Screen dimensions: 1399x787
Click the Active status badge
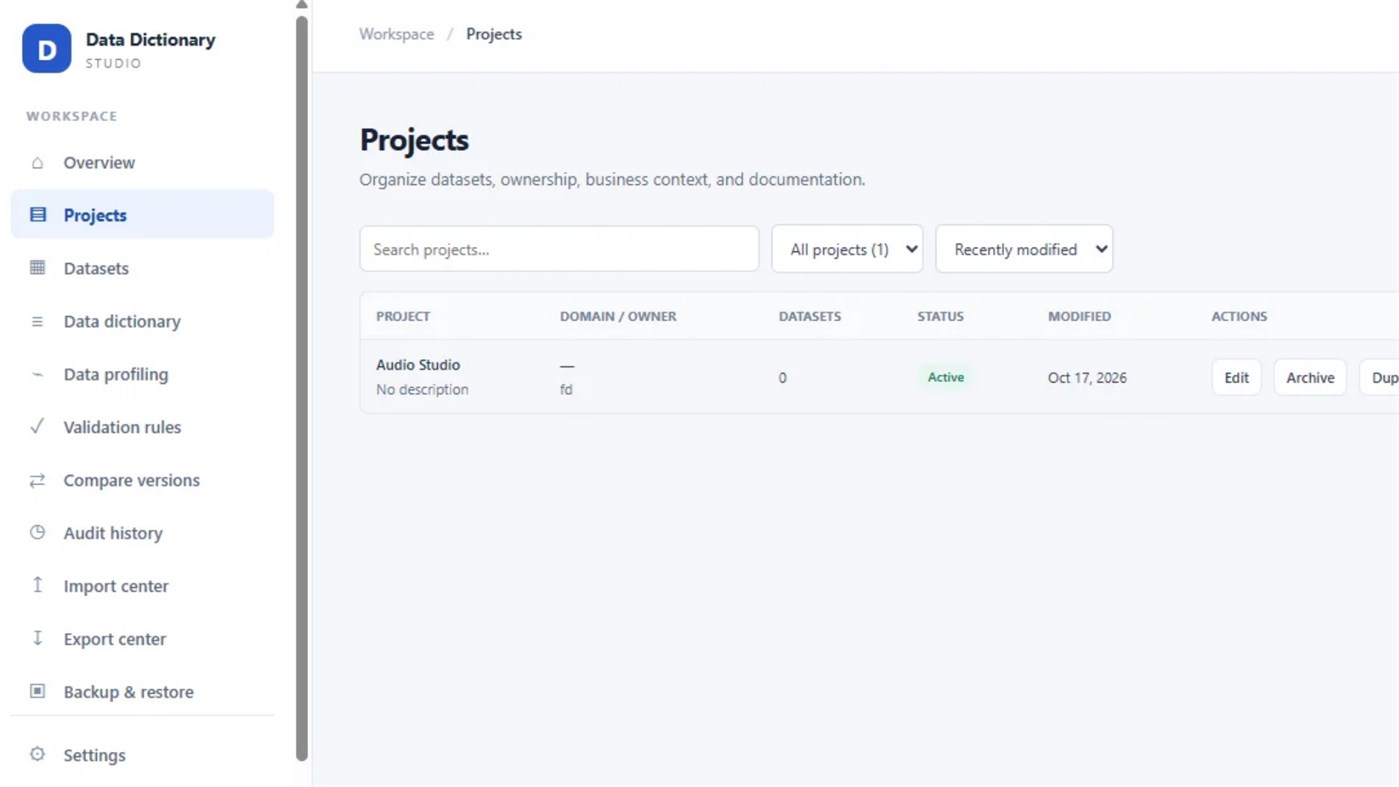(x=946, y=377)
